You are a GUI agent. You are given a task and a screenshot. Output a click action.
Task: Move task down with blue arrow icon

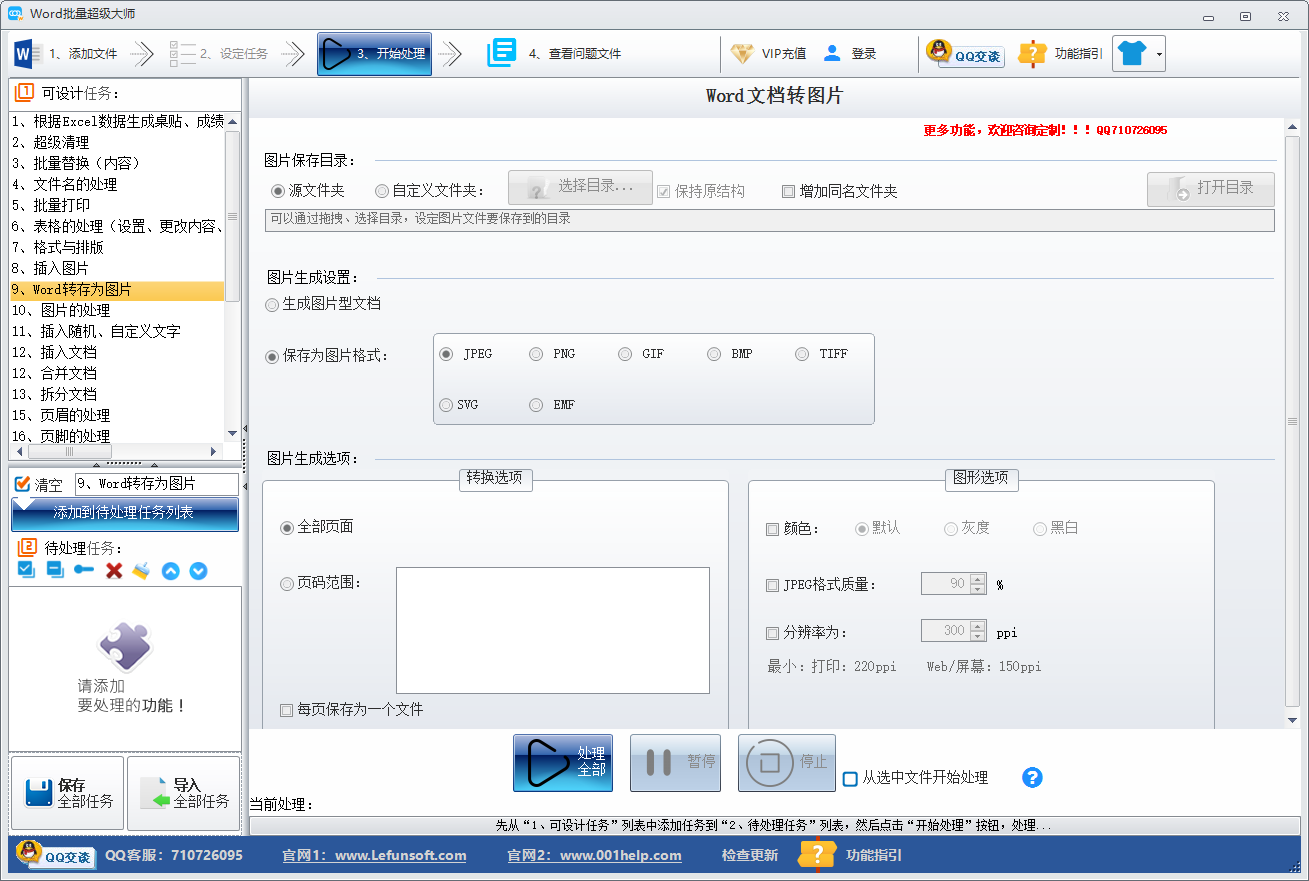[198, 571]
